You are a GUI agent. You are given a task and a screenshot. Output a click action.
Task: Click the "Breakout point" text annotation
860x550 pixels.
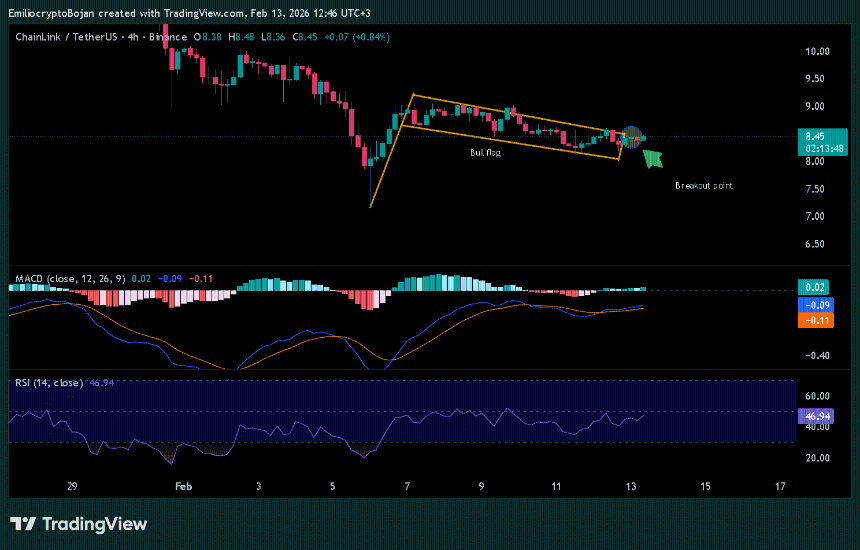point(704,186)
